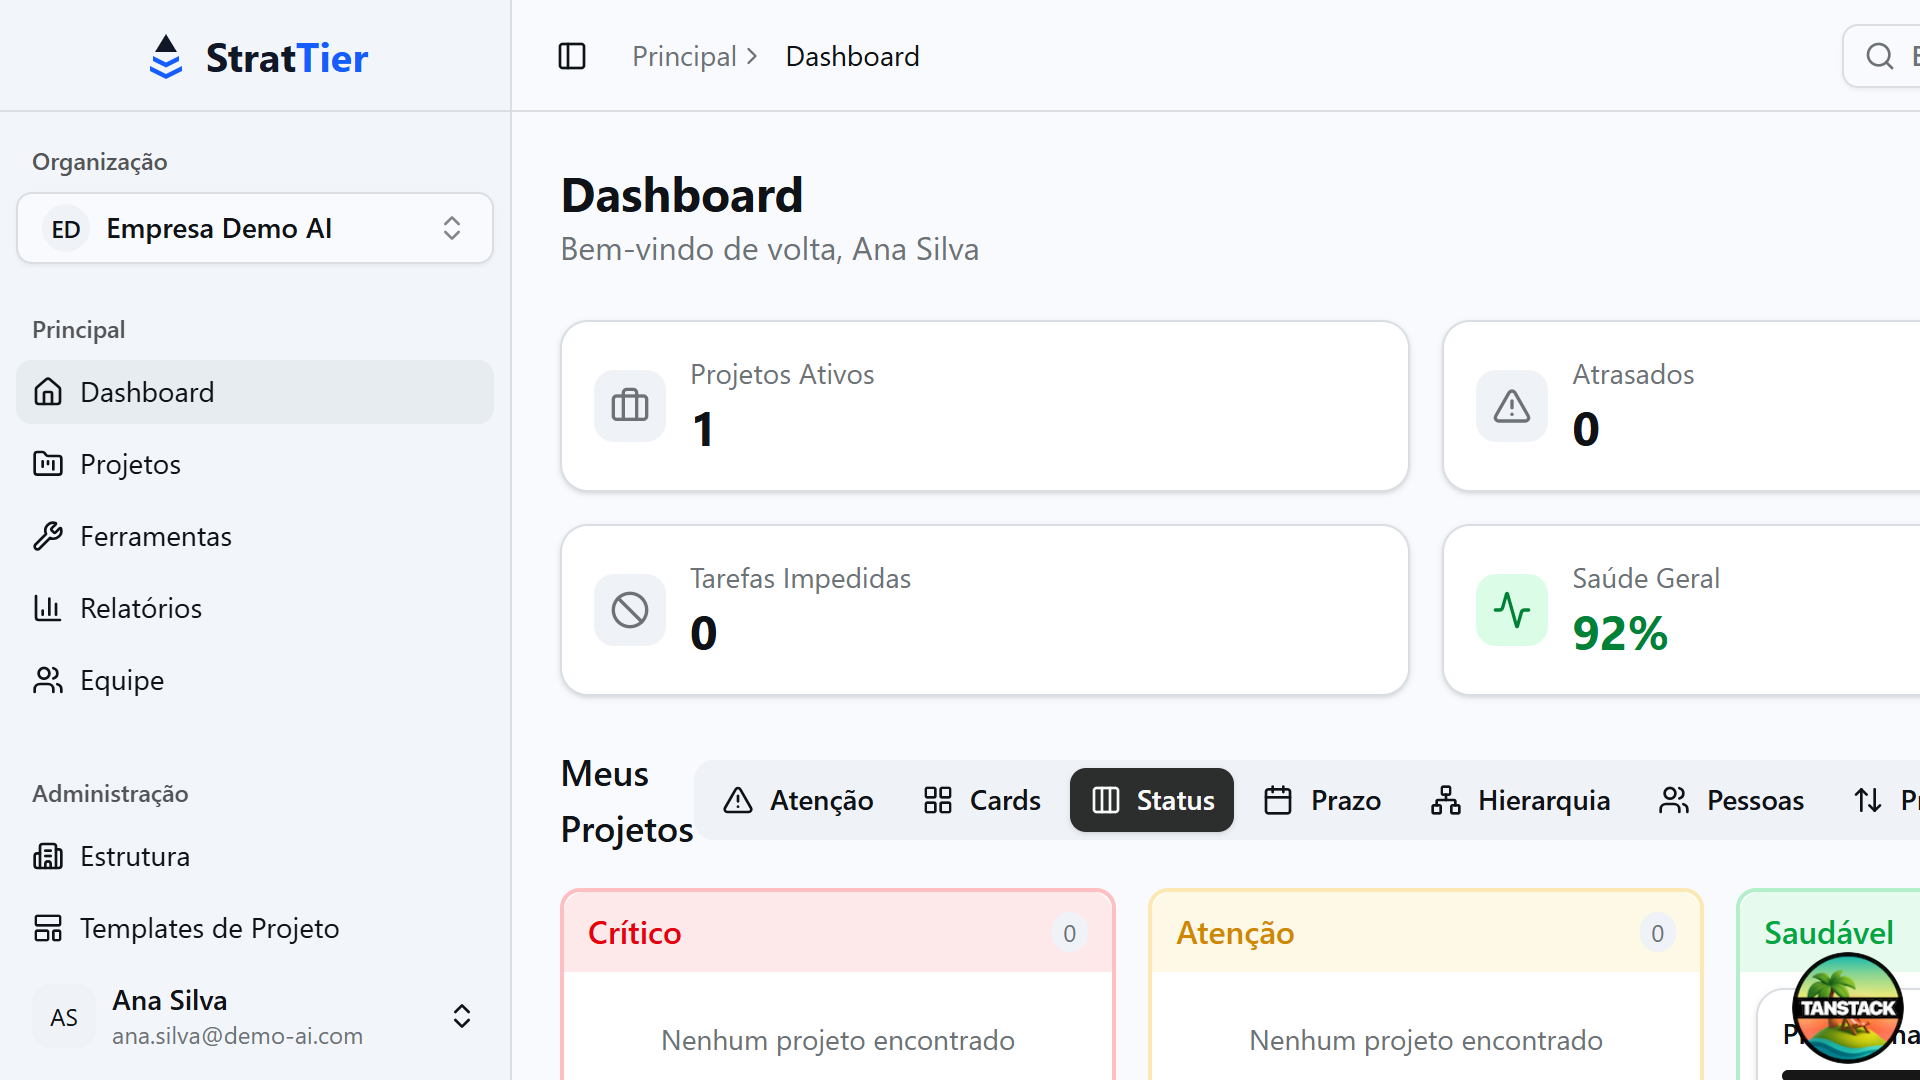Select the Equipe people icon
Image resolution: width=1920 pixels, height=1080 pixels.
point(47,679)
